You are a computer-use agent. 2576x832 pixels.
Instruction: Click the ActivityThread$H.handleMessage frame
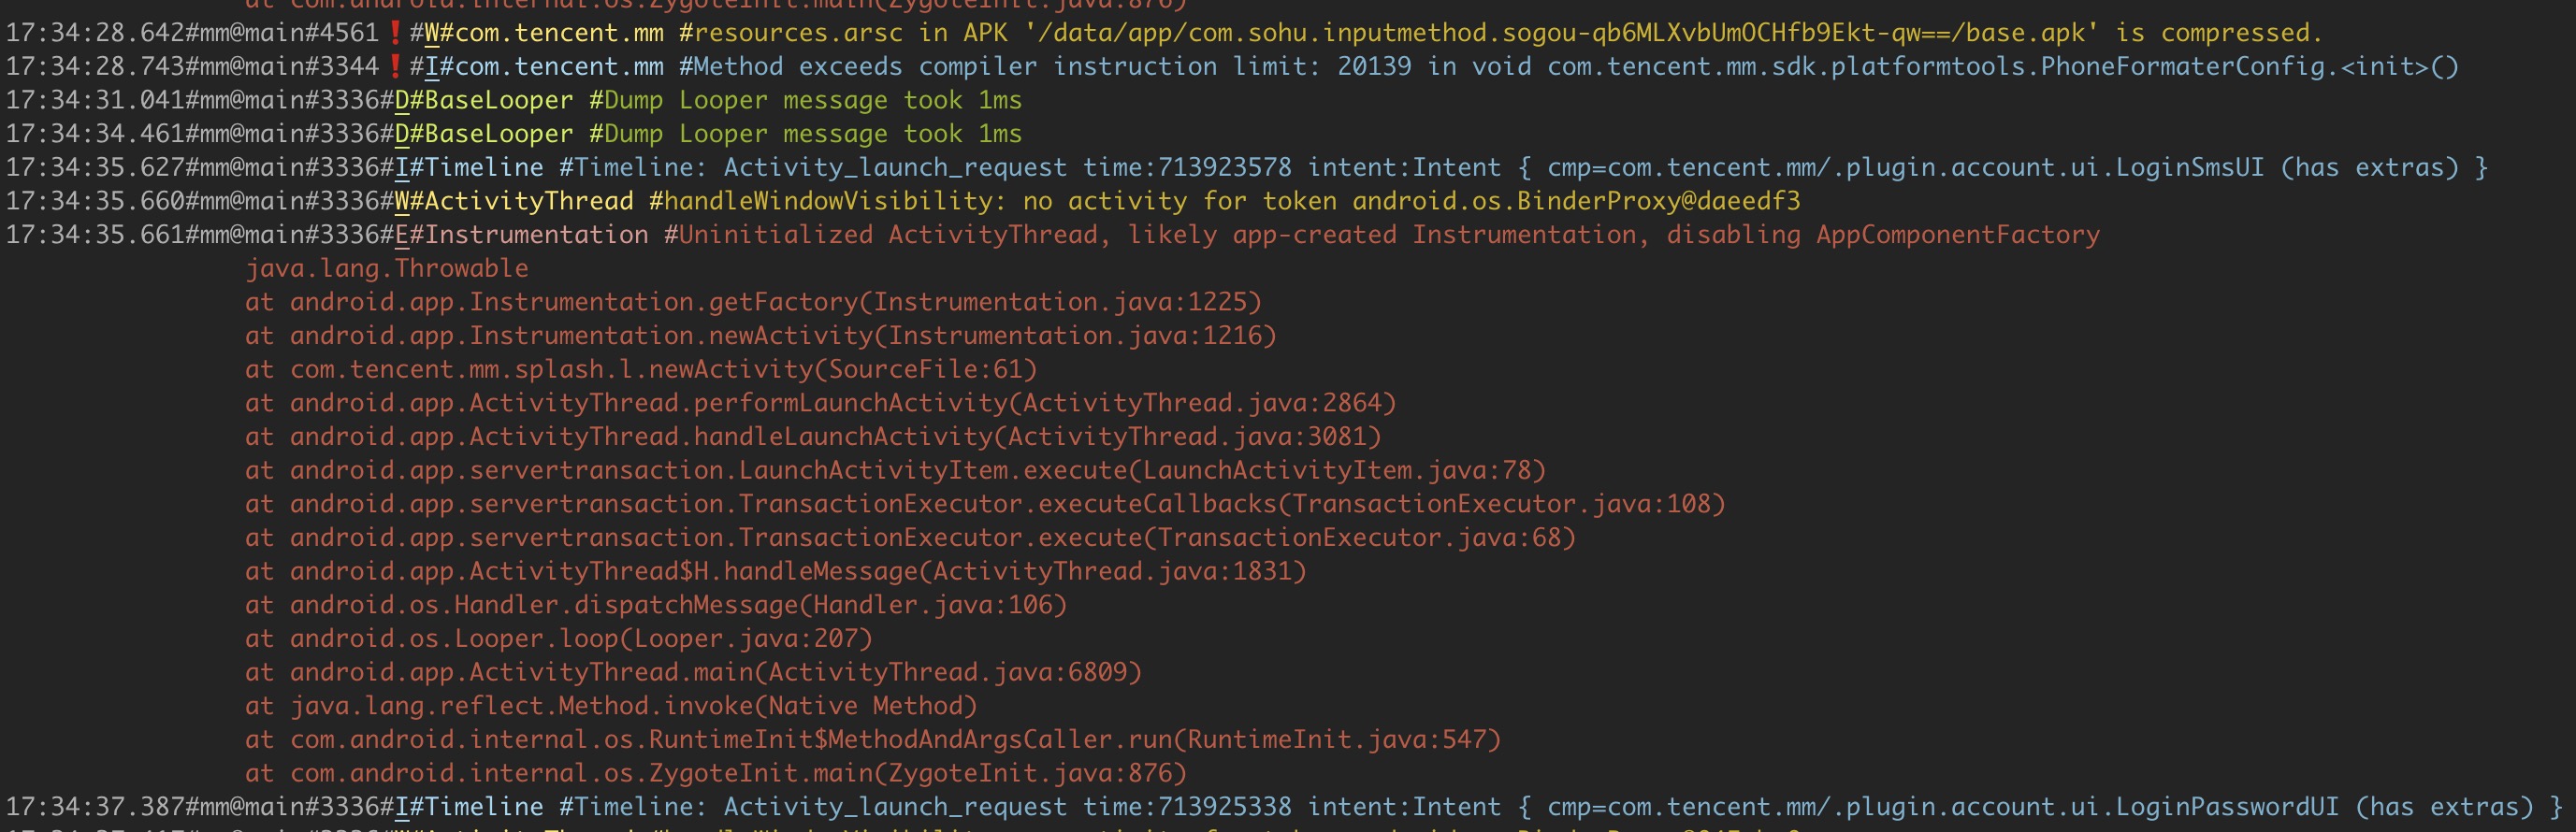click(x=776, y=571)
